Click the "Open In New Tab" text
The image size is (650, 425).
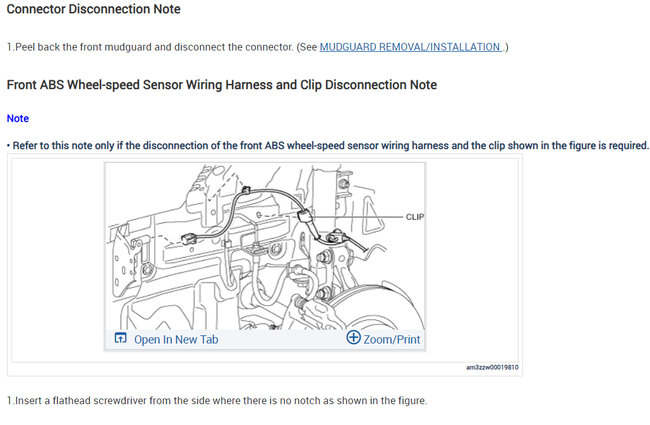coord(176,339)
